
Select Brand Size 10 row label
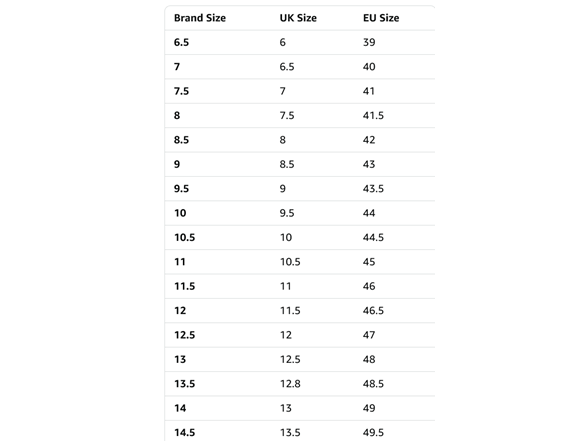tap(180, 213)
